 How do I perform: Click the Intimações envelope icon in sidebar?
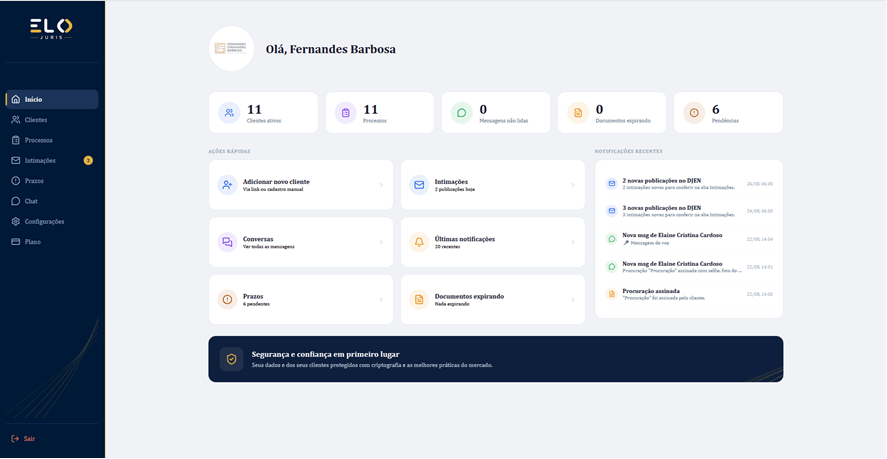pyautogui.click(x=16, y=161)
